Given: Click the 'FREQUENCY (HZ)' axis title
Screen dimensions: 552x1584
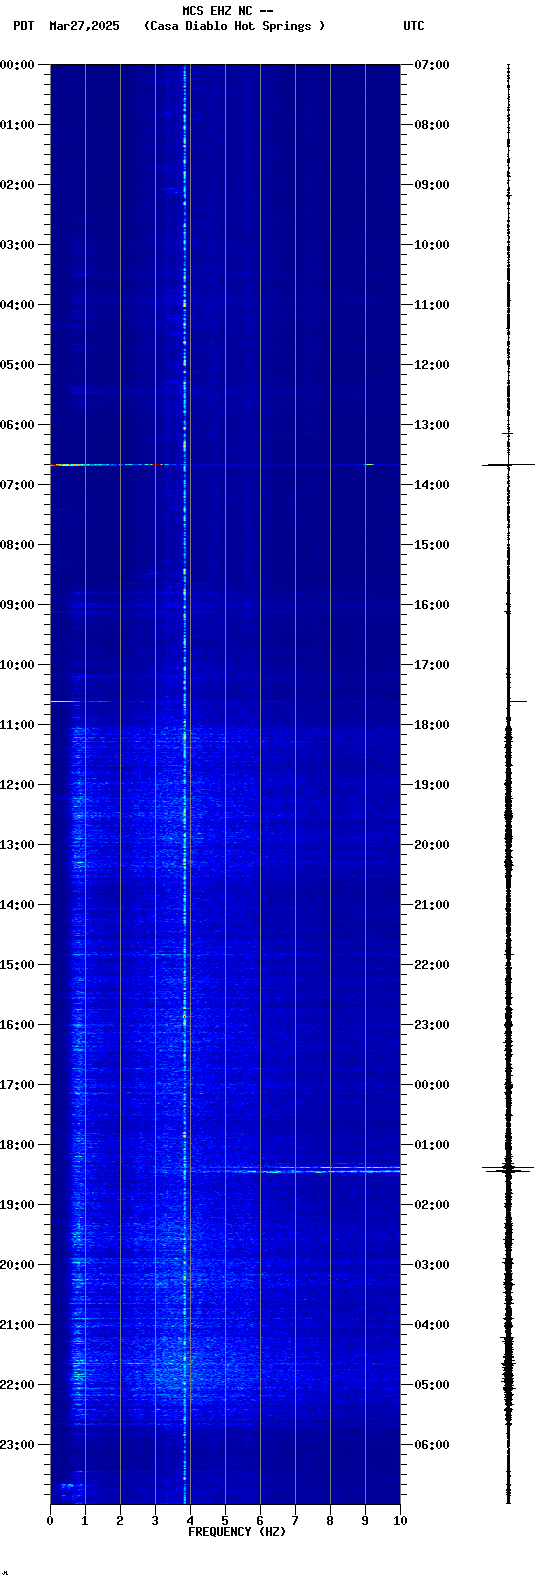Looking at the screenshot, I should pyautogui.click(x=237, y=1532).
